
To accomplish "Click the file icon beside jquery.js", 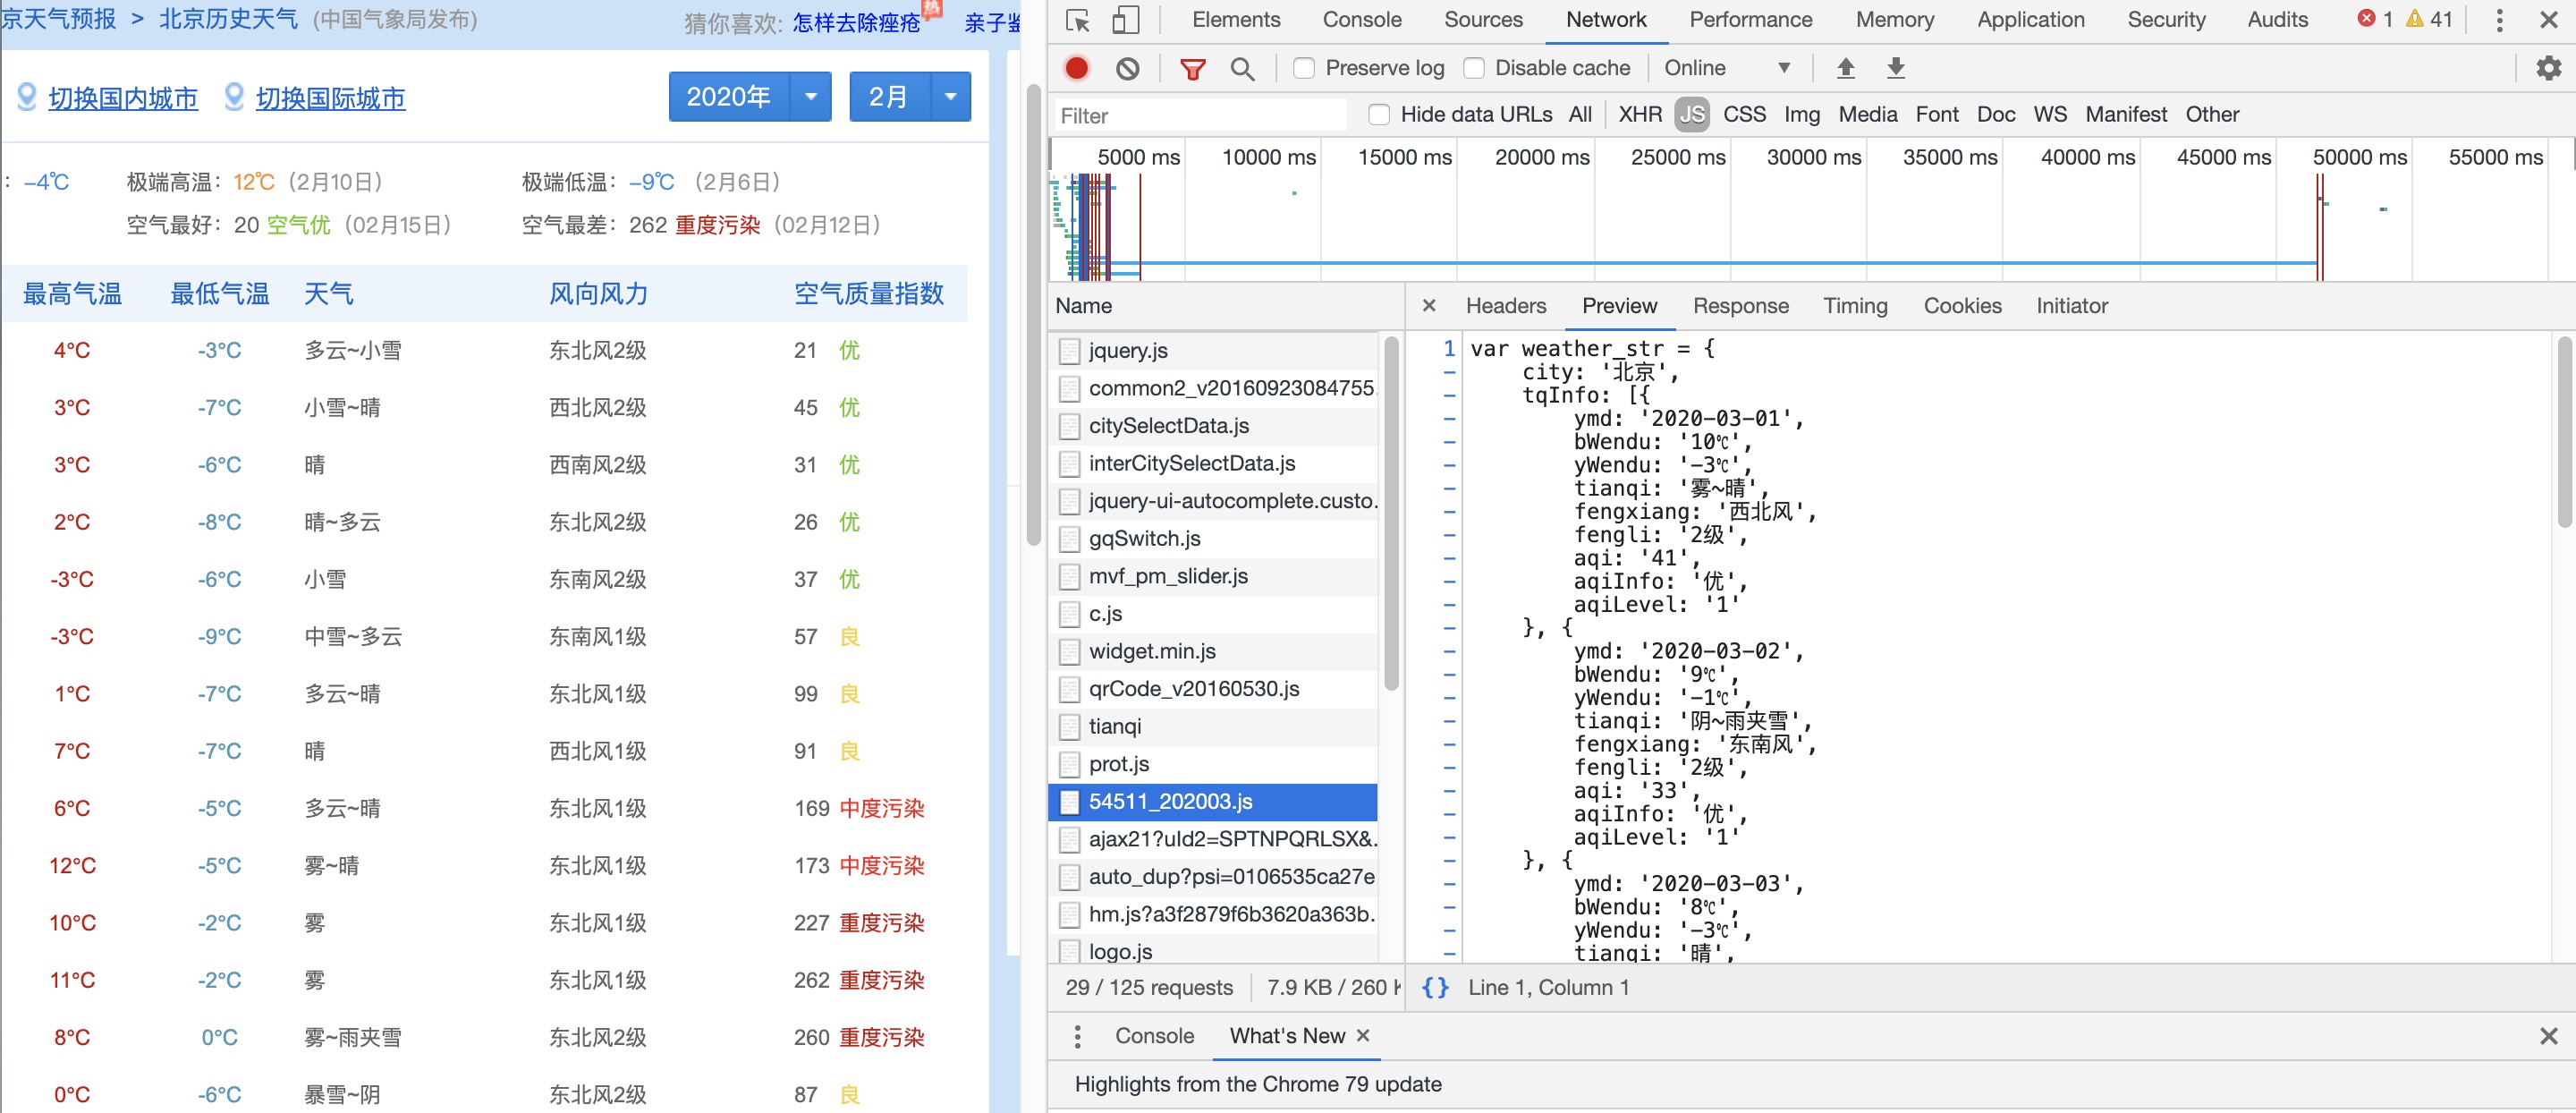I will (x=1069, y=350).
